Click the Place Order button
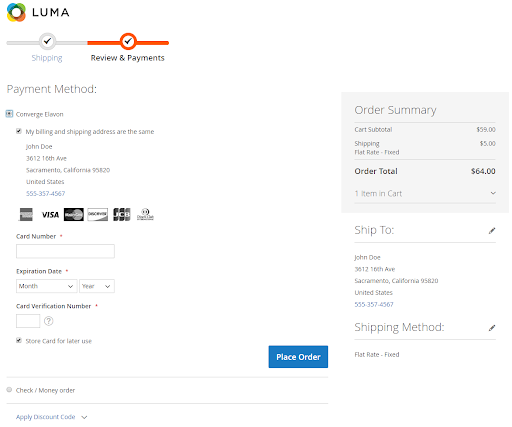Image resolution: width=512 pixels, height=427 pixels. pos(298,357)
